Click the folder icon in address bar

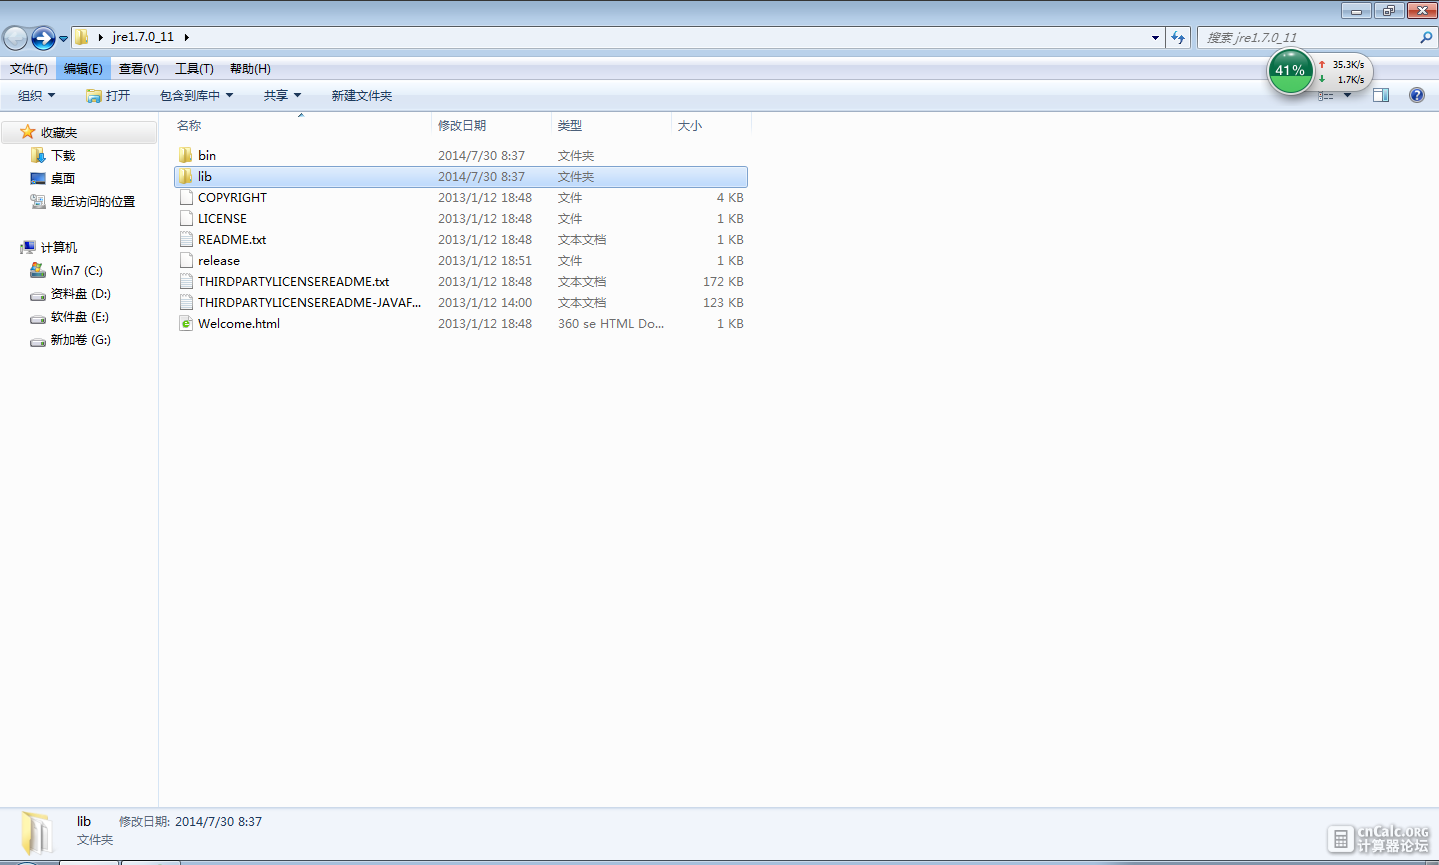click(82, 37)
